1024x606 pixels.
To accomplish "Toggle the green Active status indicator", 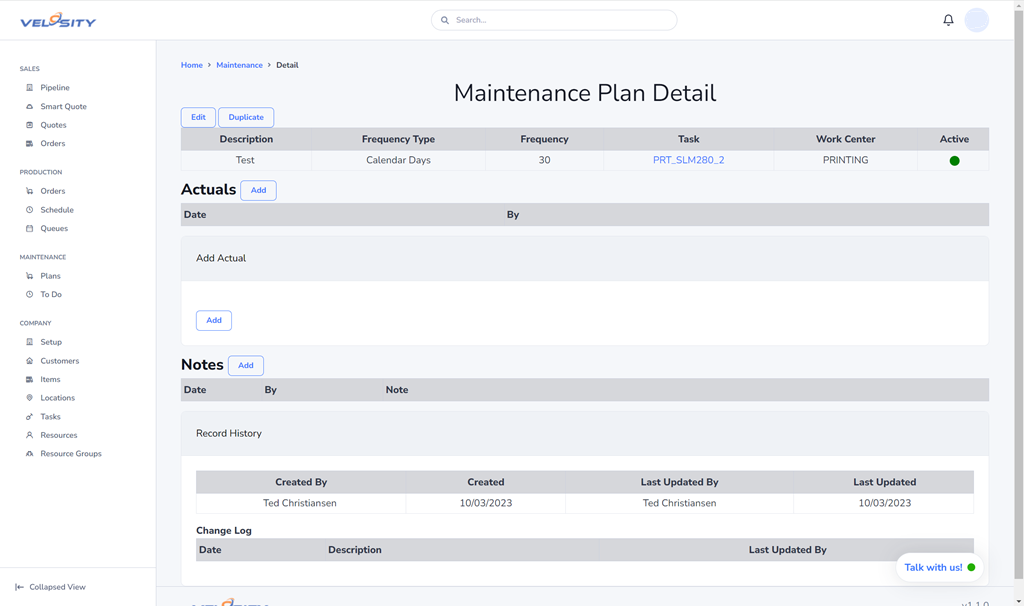I will tap(954, 161).
